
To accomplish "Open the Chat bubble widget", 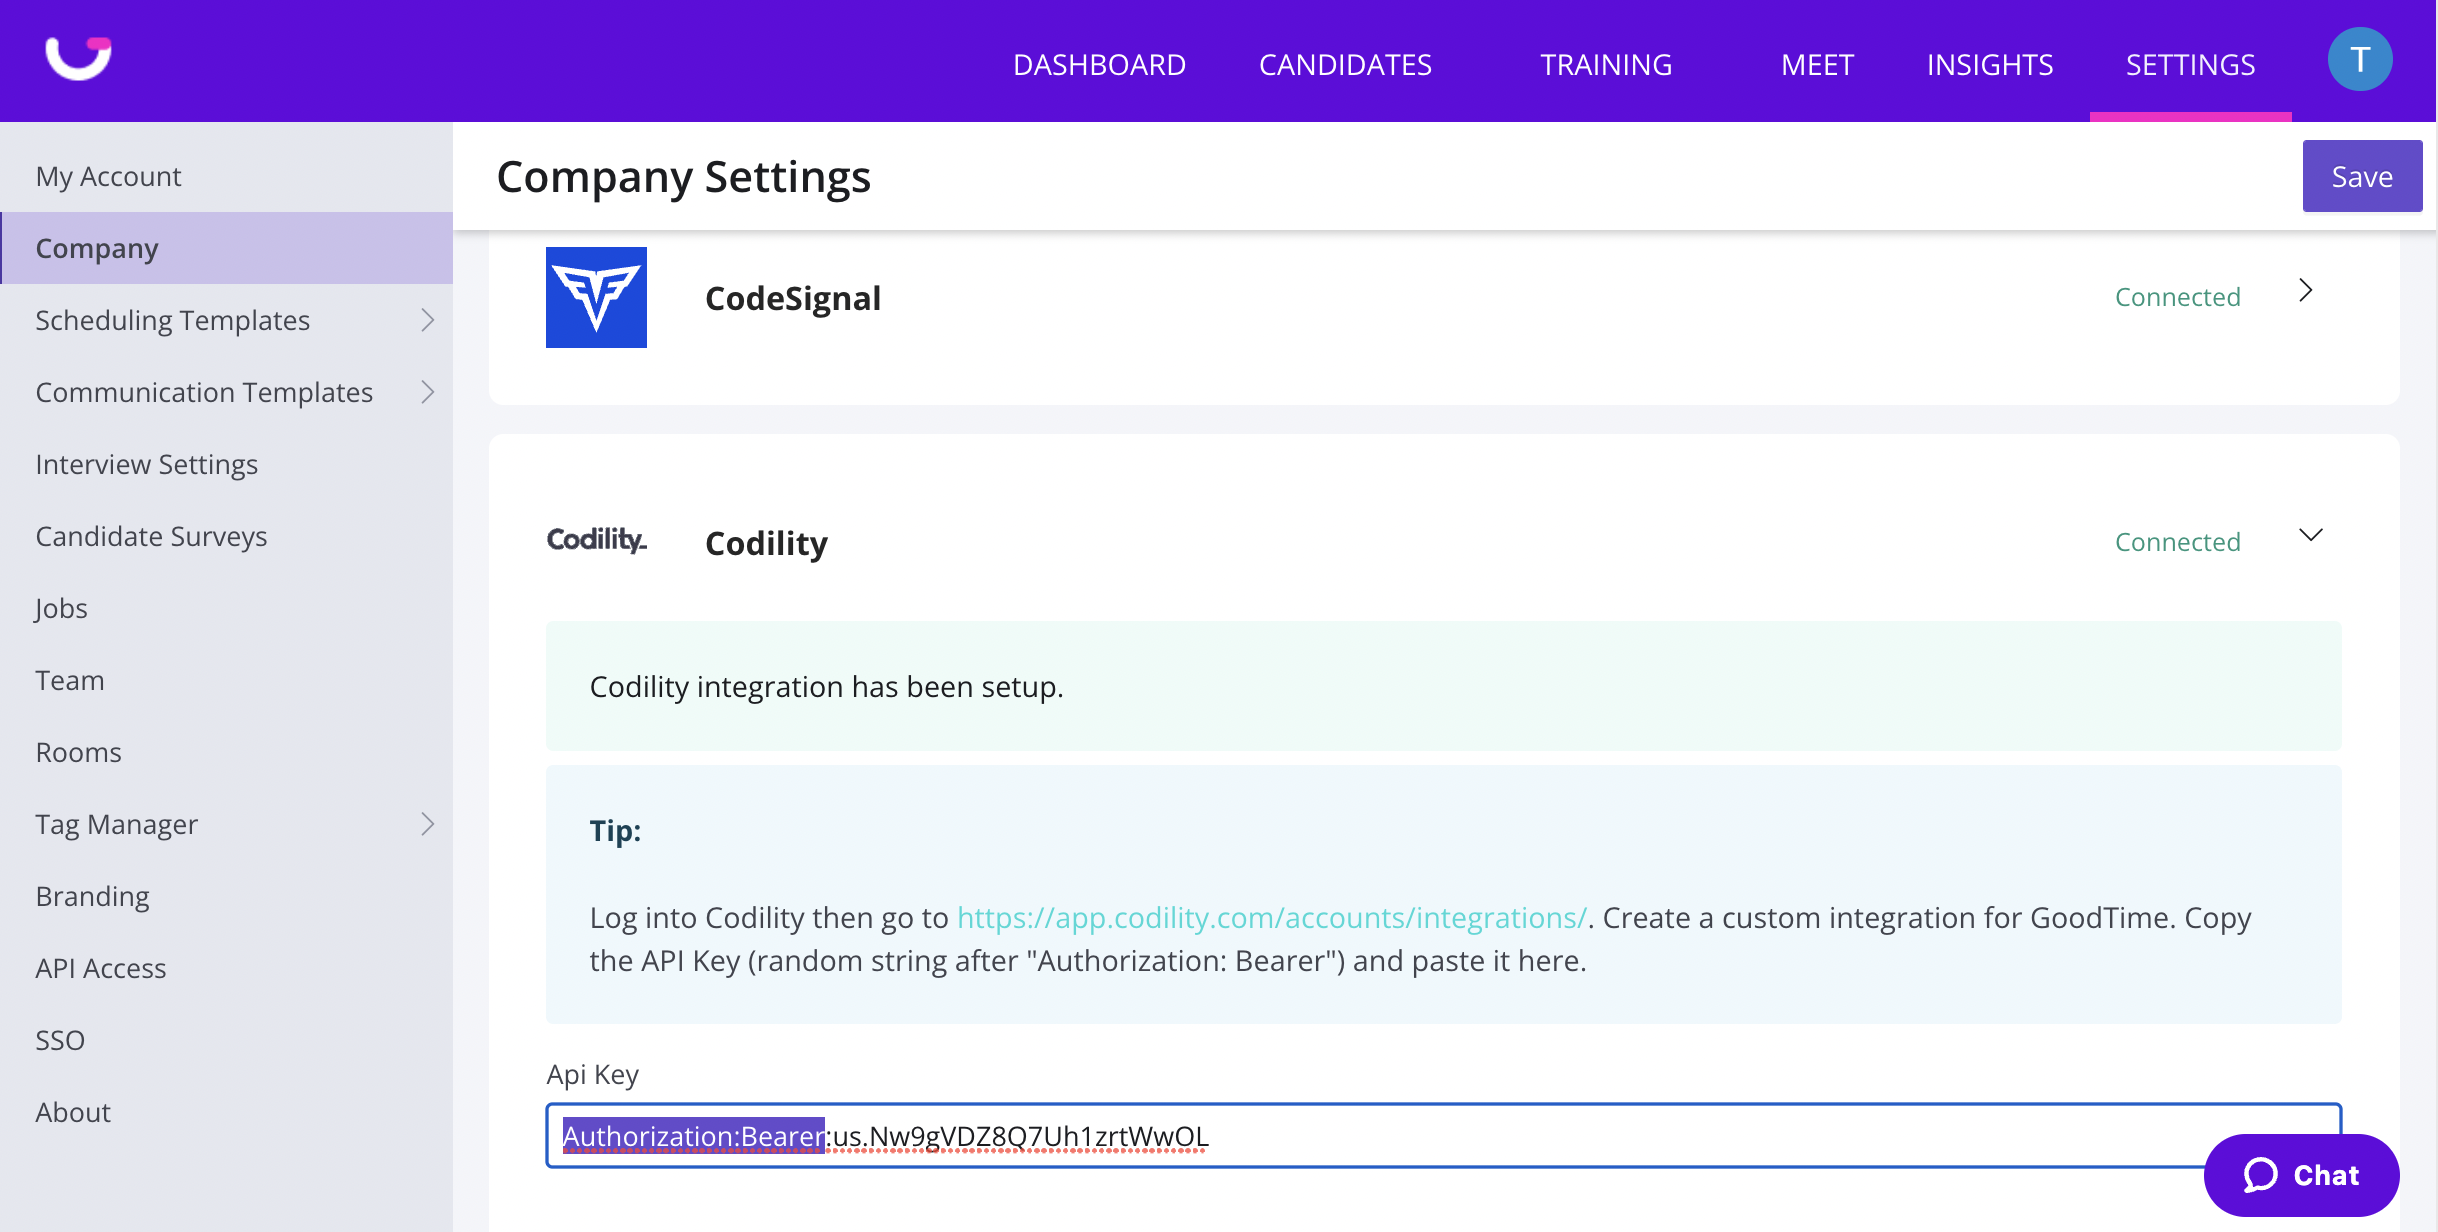I will (2300, 1175).
